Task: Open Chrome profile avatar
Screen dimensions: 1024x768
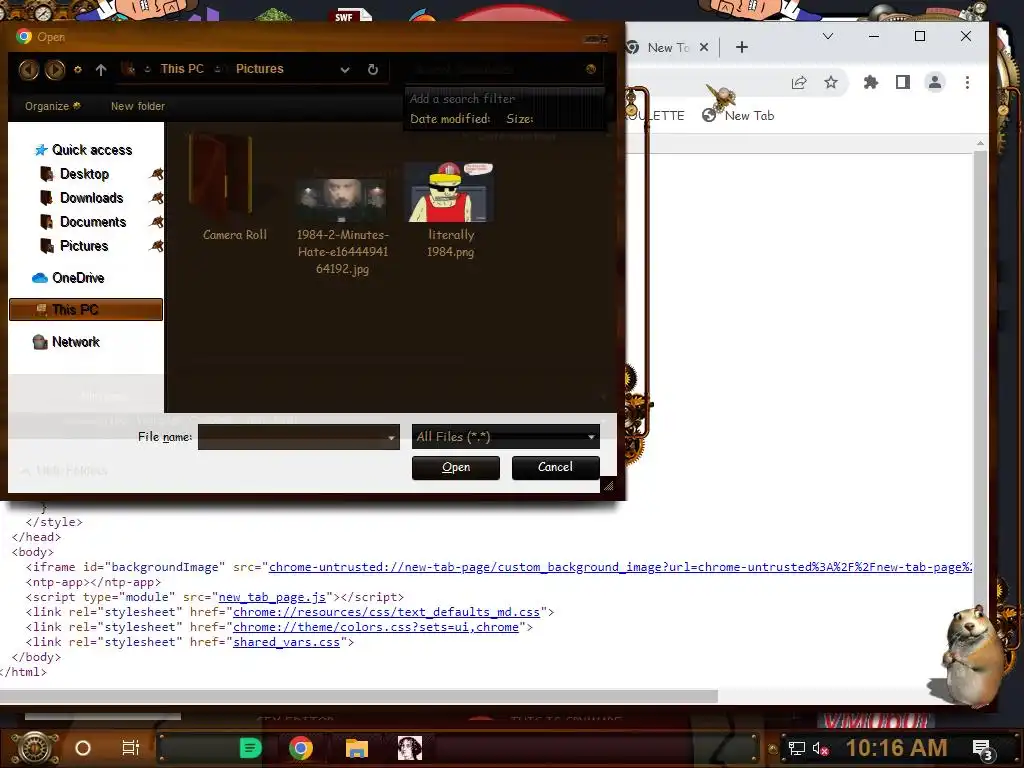Action: coord(935,82)
